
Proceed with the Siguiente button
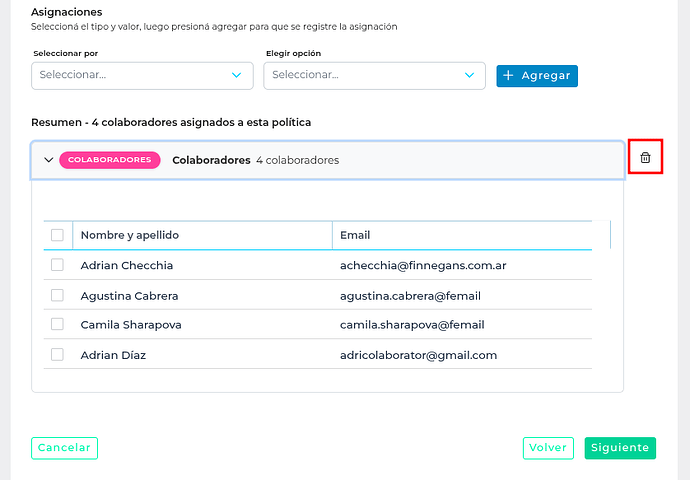click(620, 448)
